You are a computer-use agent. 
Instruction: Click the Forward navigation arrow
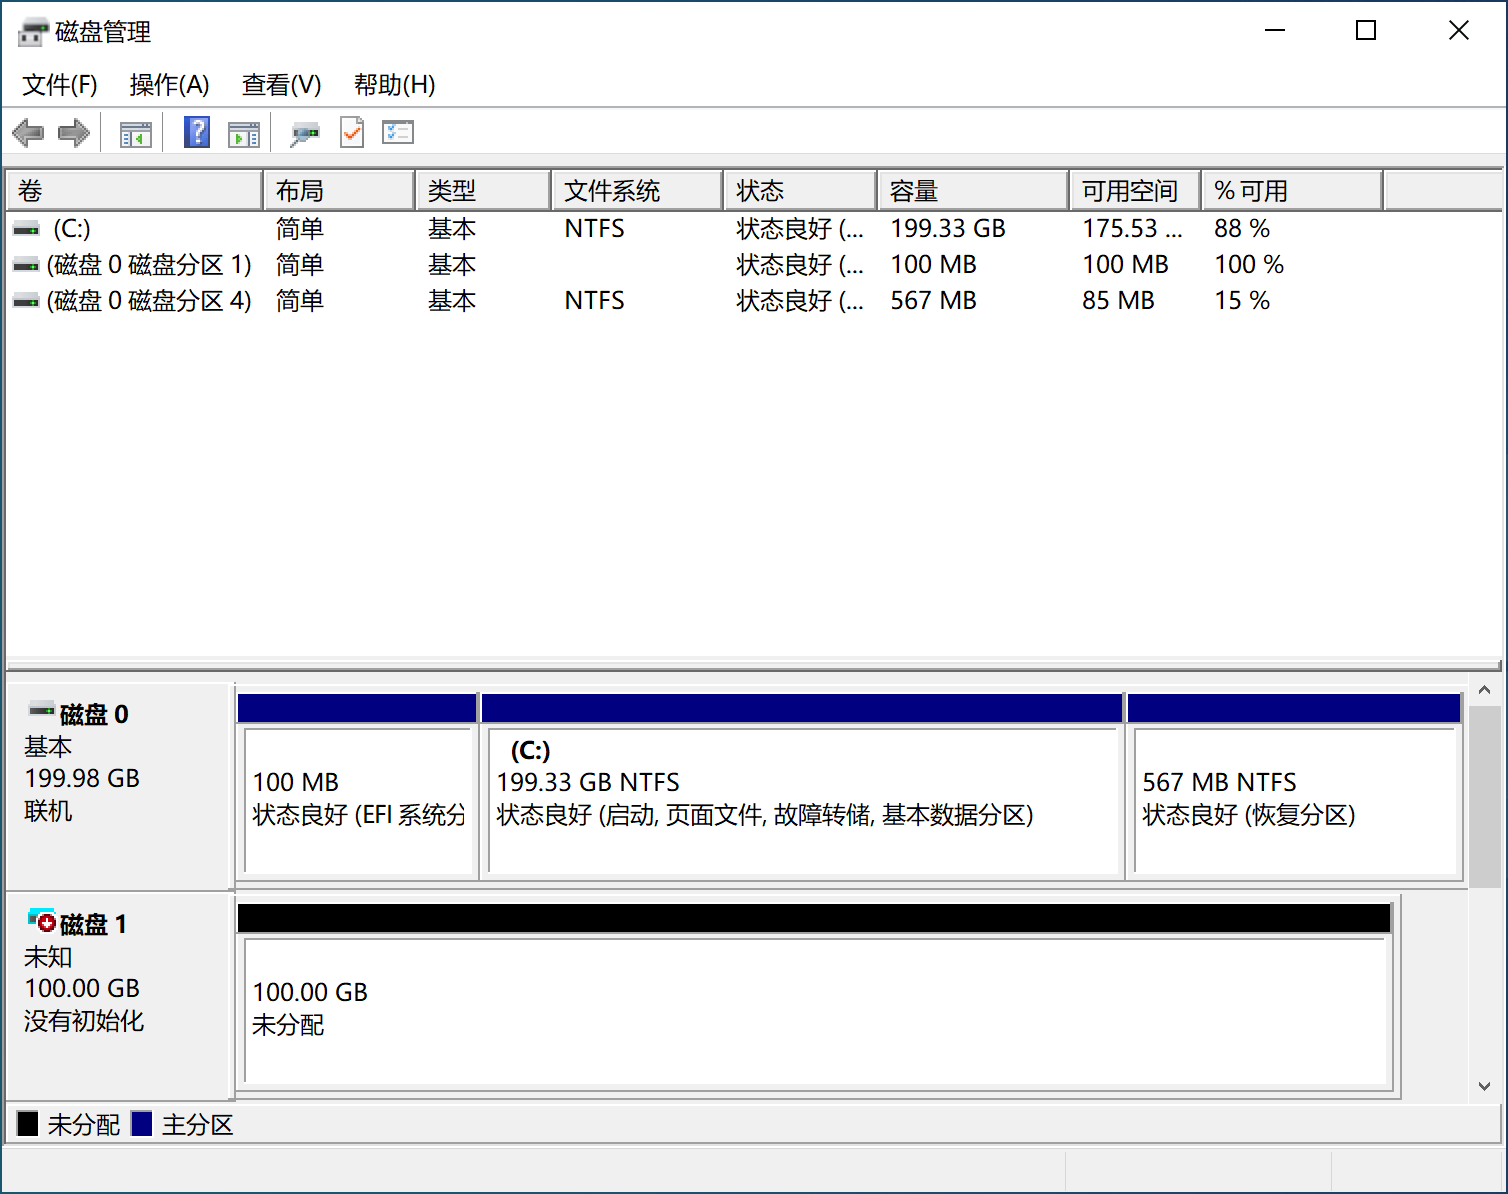[73, 132]
